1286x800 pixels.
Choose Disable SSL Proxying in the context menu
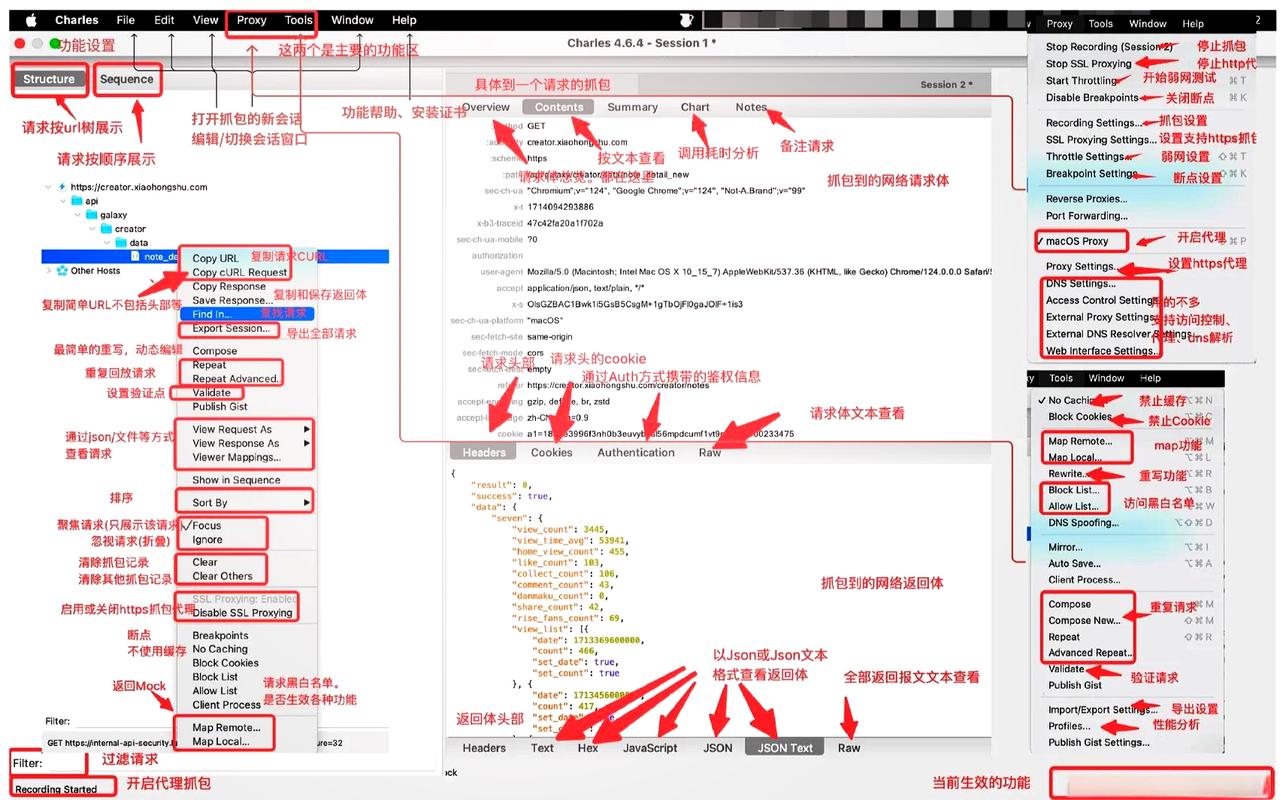[x=242, y=613]
